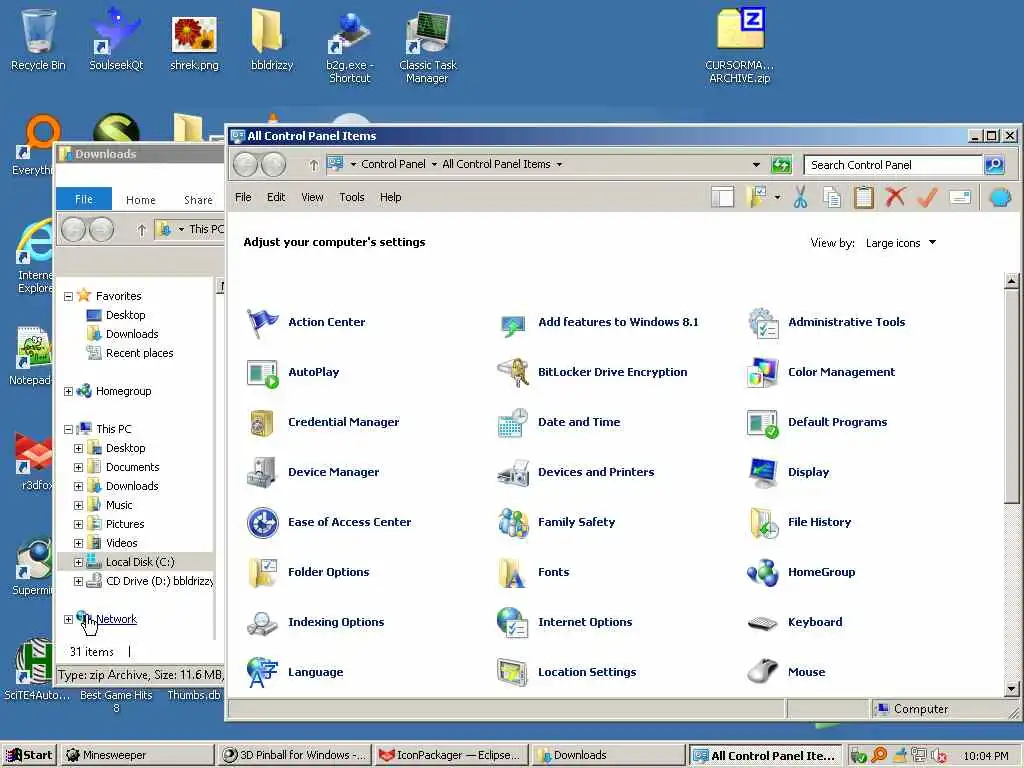
Task: Open the Control Panel breadcrumb arrow
Action: 434,165
